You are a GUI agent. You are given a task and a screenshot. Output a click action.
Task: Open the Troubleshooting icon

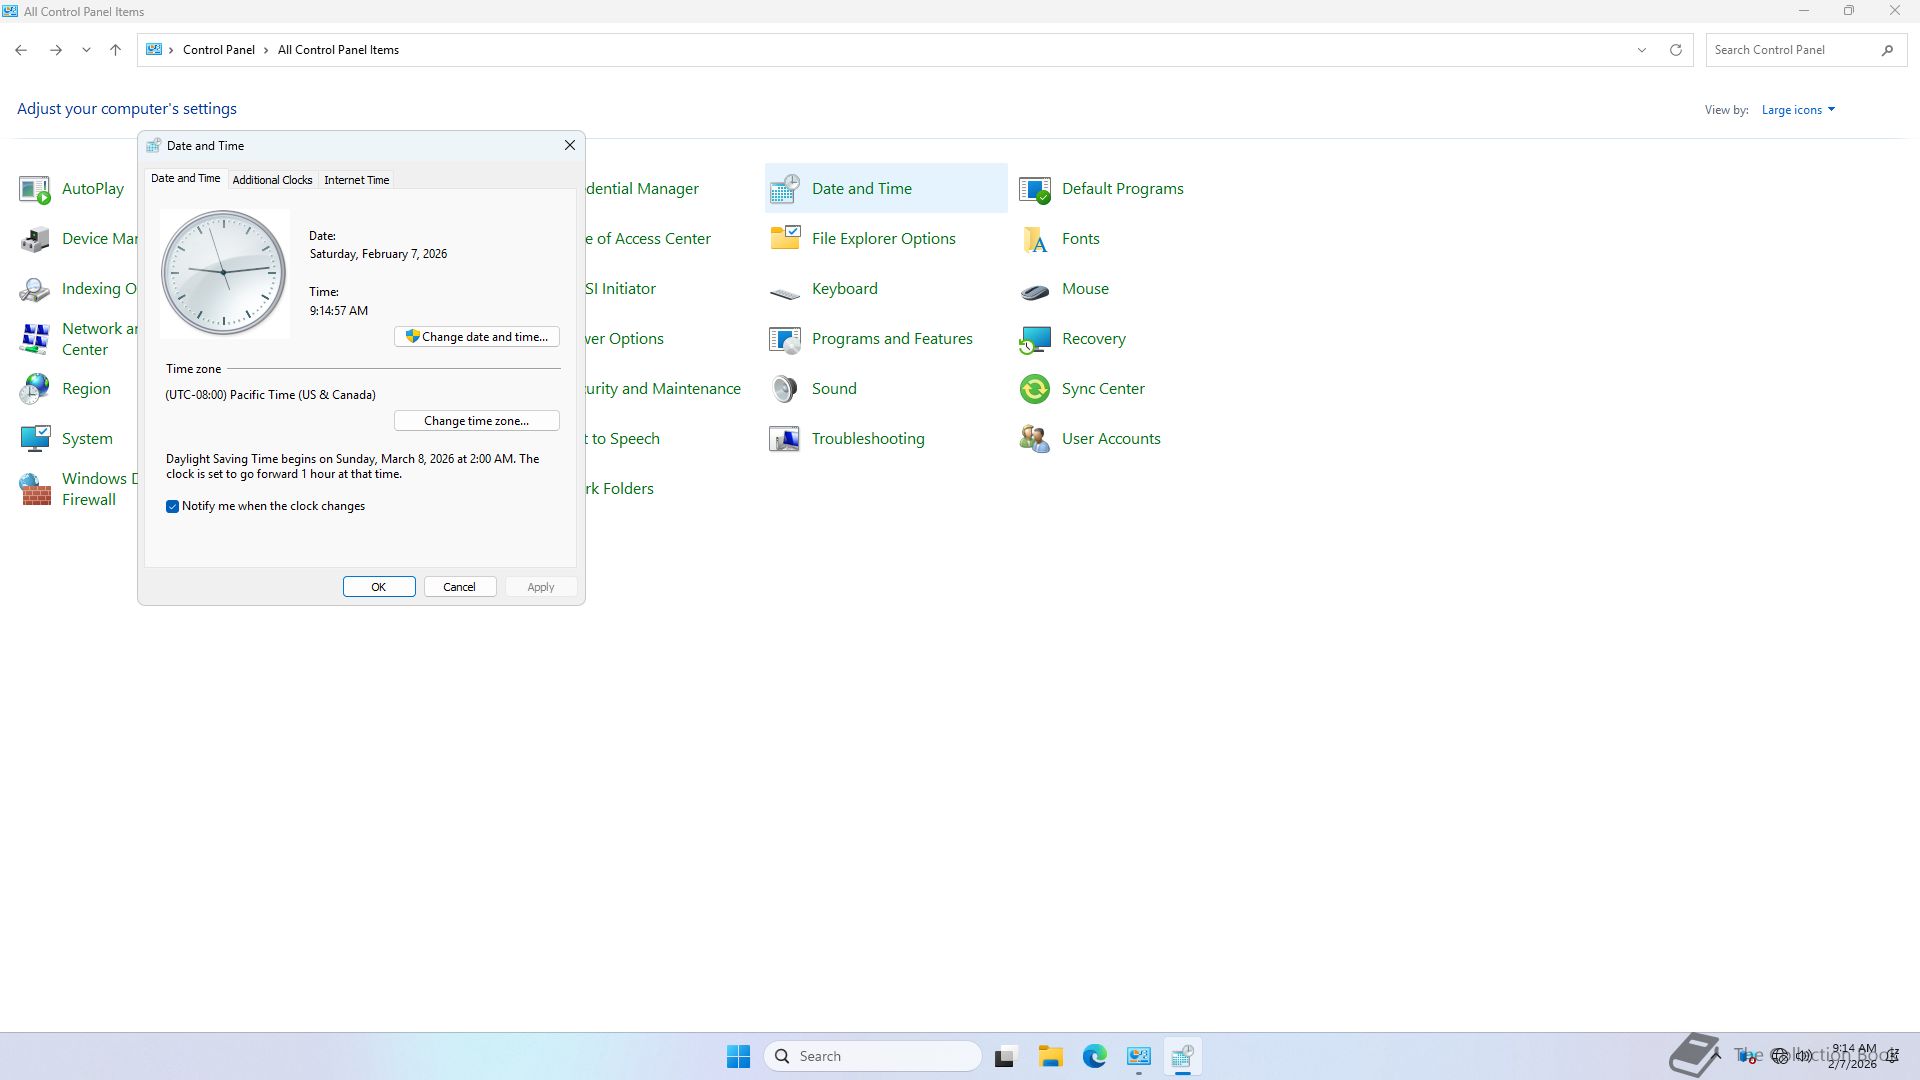tap(785, 439)
